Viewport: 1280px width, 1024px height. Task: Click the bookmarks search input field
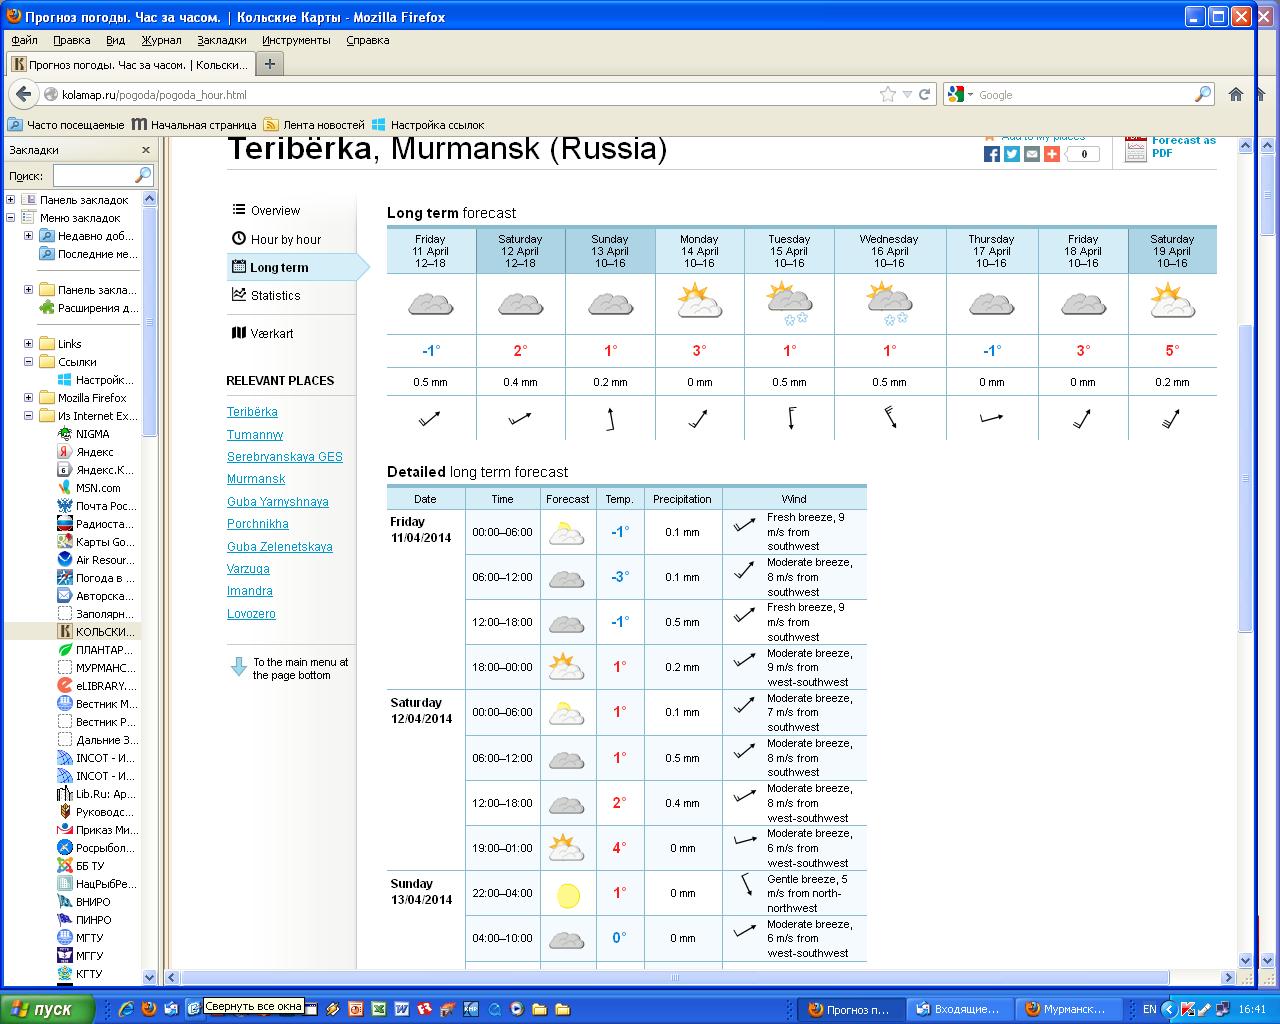(93, 175)
